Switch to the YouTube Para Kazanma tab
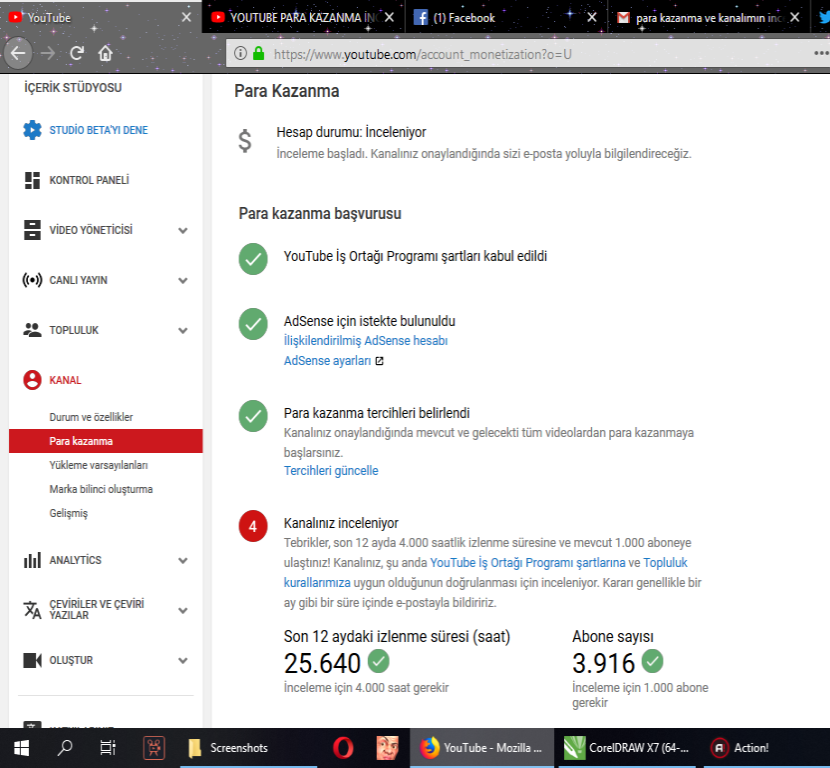 pyautogui.click(x=303, y=17)
